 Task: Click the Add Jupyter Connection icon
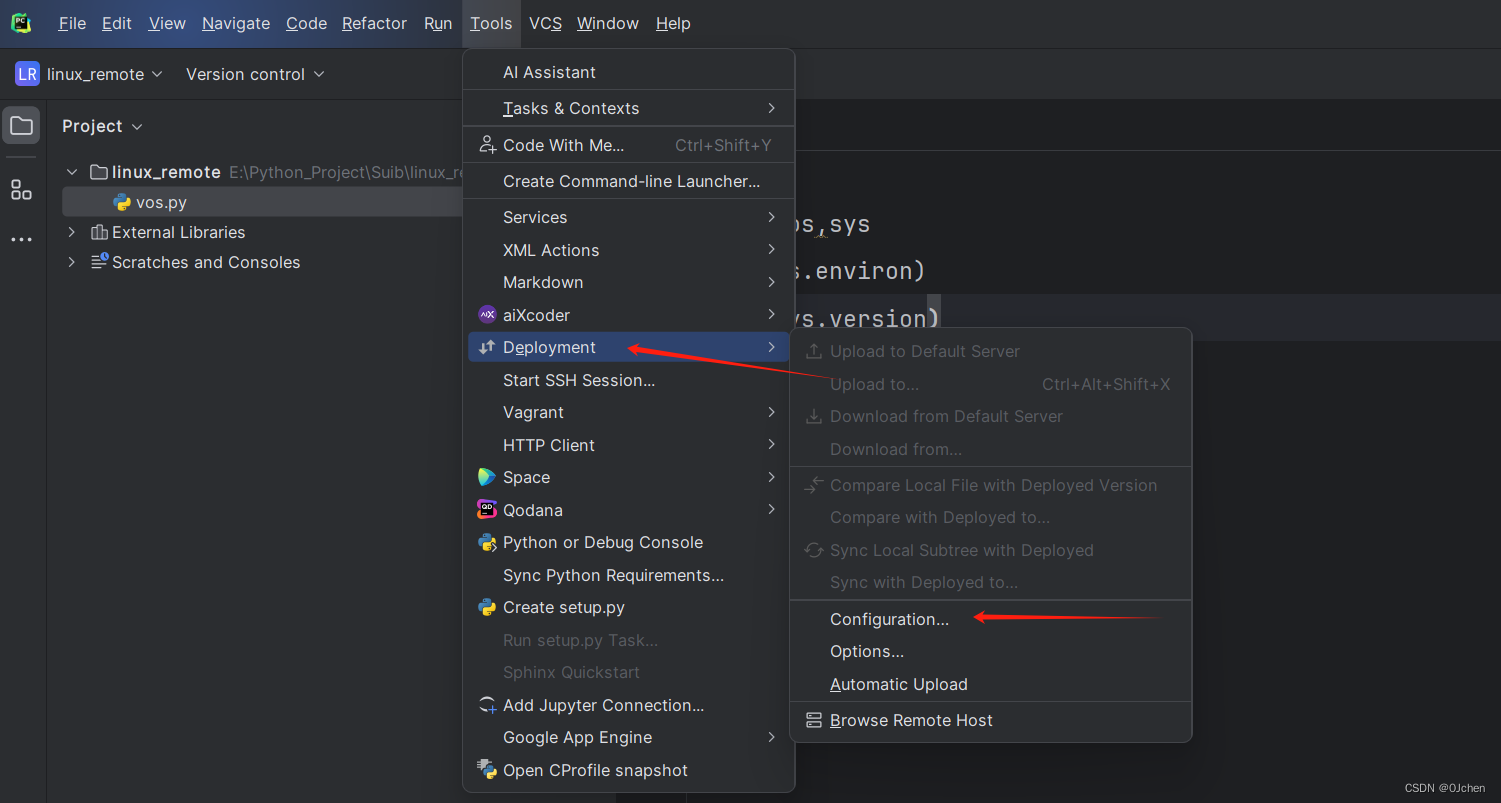[487, 705]
